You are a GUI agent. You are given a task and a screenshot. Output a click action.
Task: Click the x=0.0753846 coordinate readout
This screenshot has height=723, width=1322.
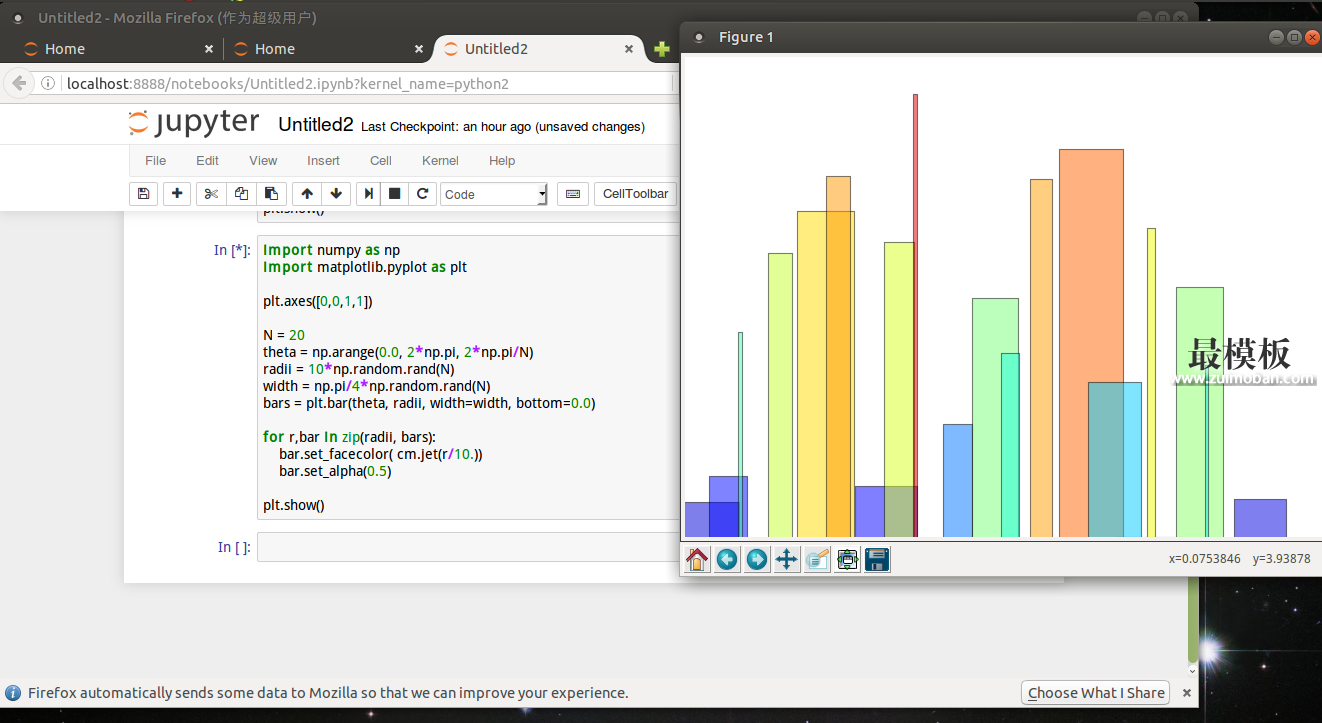1204,559
